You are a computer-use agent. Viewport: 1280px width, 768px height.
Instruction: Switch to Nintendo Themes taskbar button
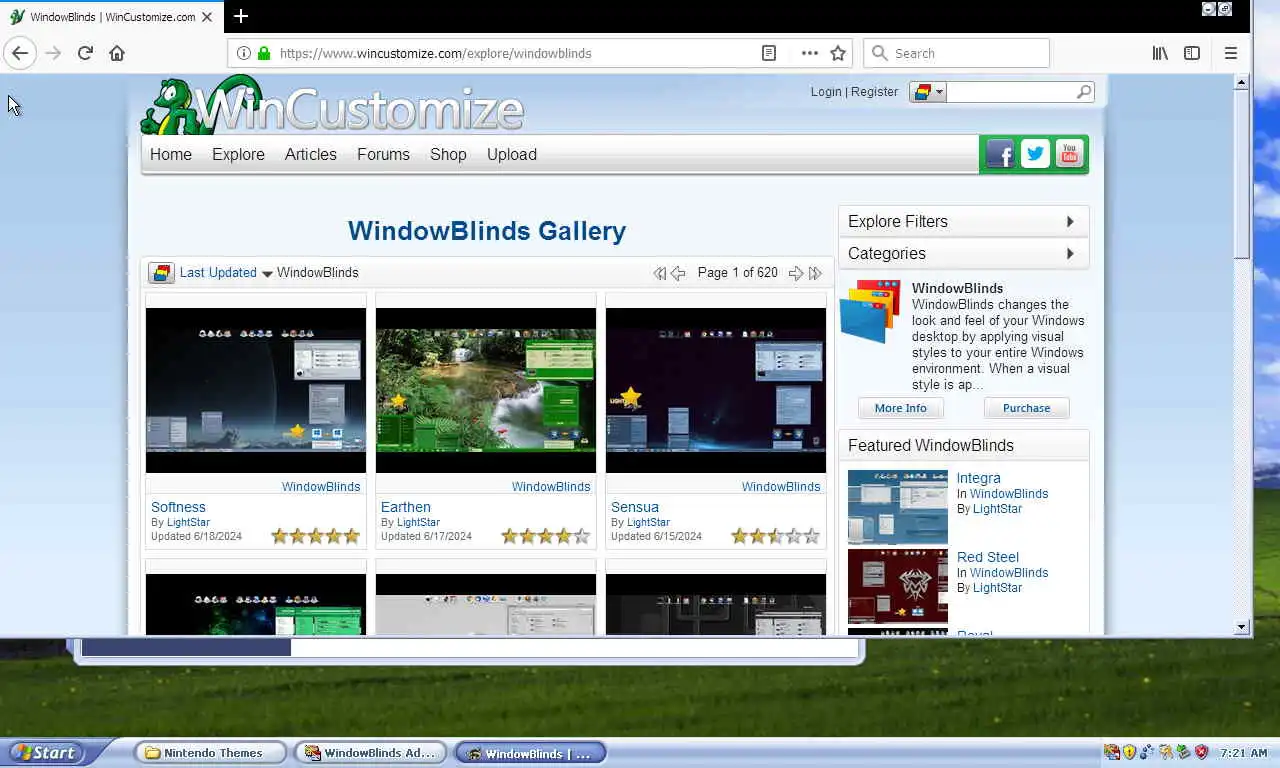tap(210, 753)
